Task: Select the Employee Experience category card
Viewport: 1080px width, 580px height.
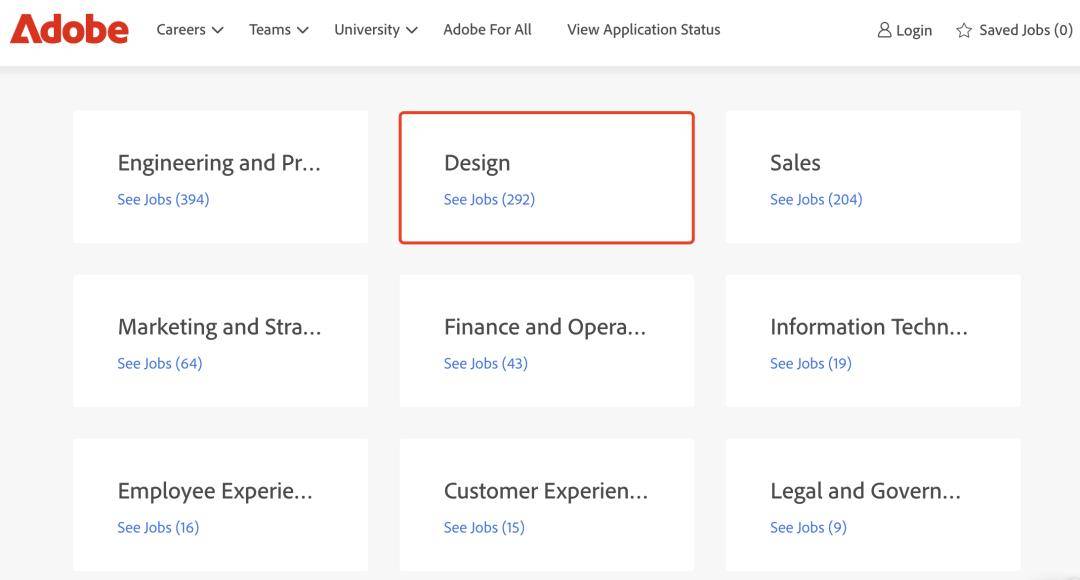Action: (x=220, y=505)
